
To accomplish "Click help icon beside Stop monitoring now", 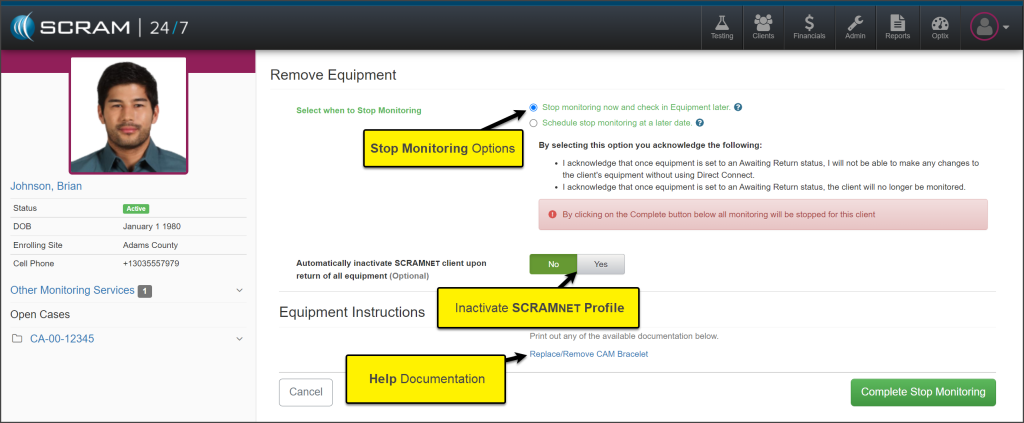I will tap(737, 107).
